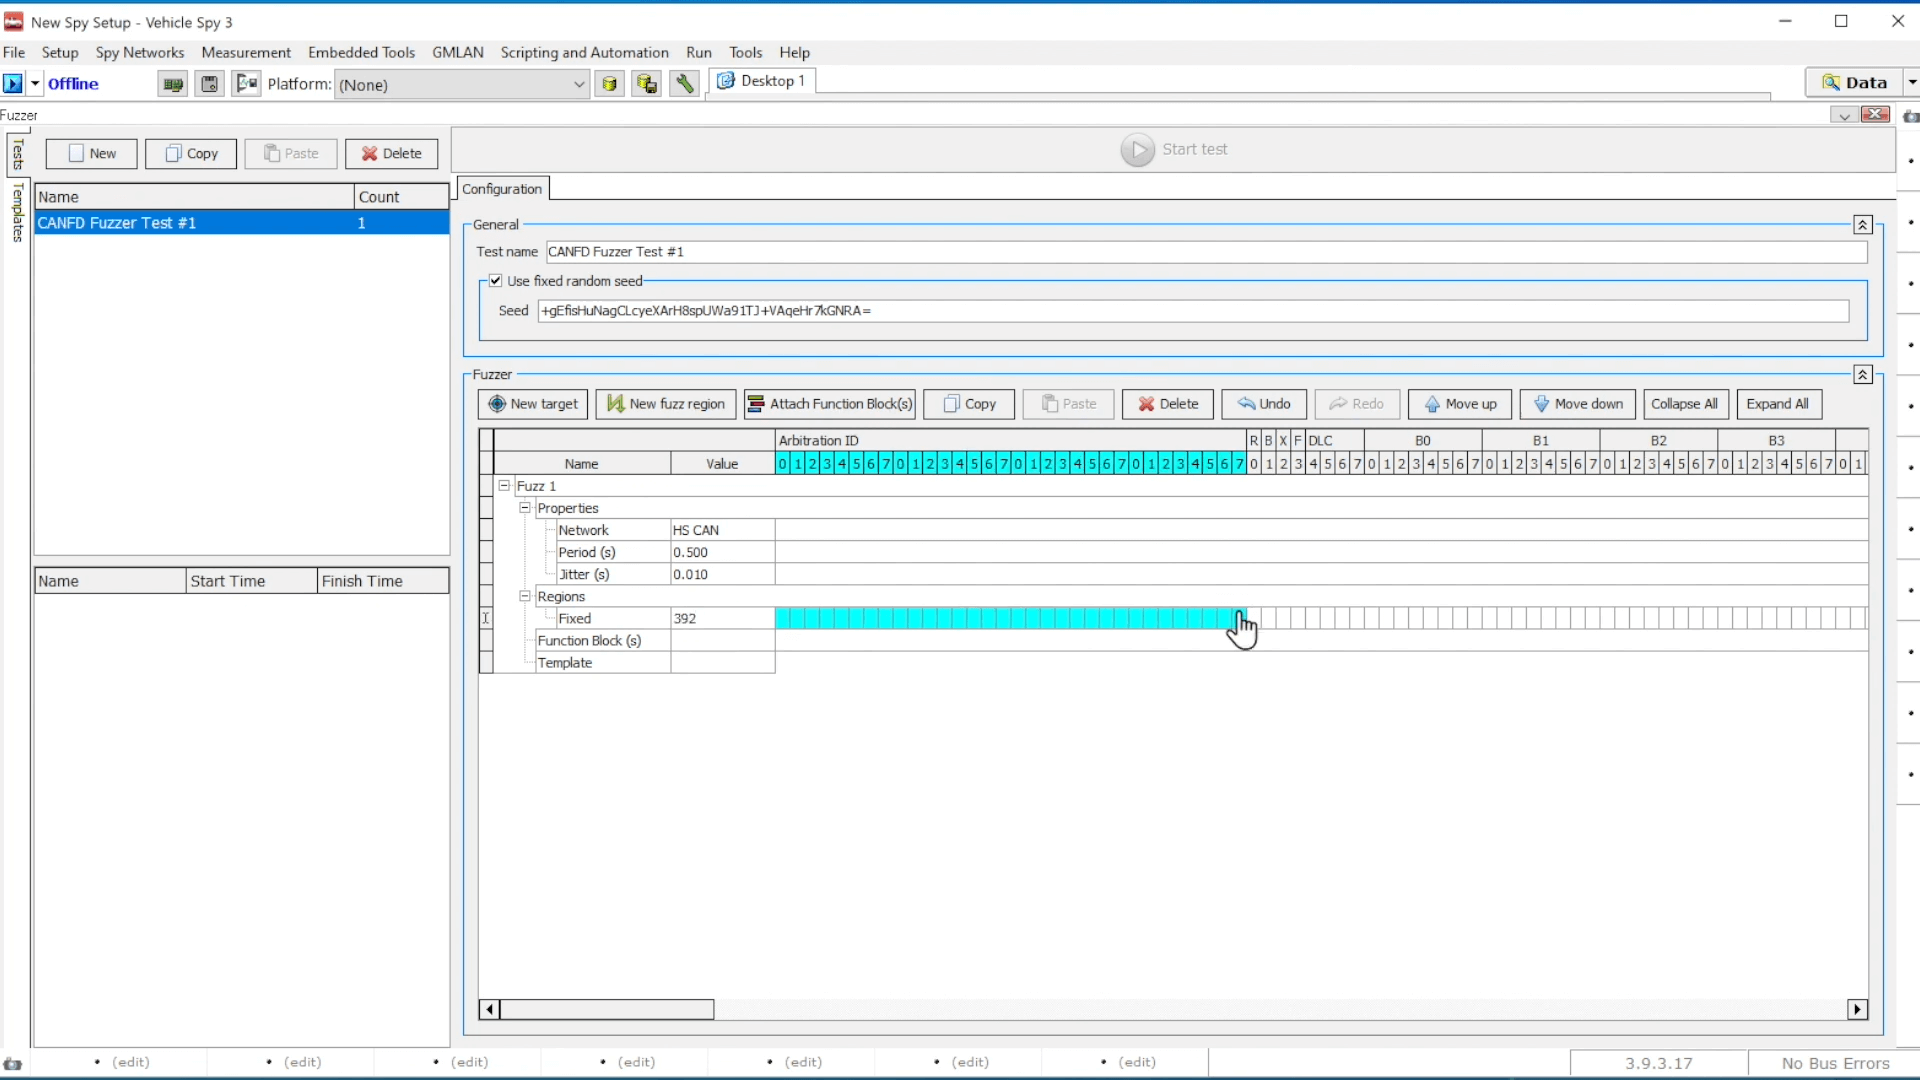Viewport: 1920px width, 1080px height.
Task: Toggle Use fixed random seed checkbox
Action: coord(496,281)
